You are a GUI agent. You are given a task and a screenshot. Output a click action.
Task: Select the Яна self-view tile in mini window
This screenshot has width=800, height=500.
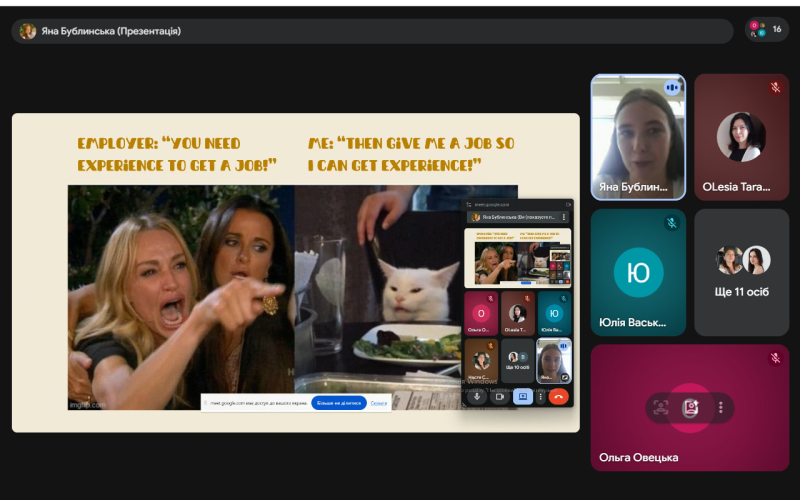click(x=554, y=361)
